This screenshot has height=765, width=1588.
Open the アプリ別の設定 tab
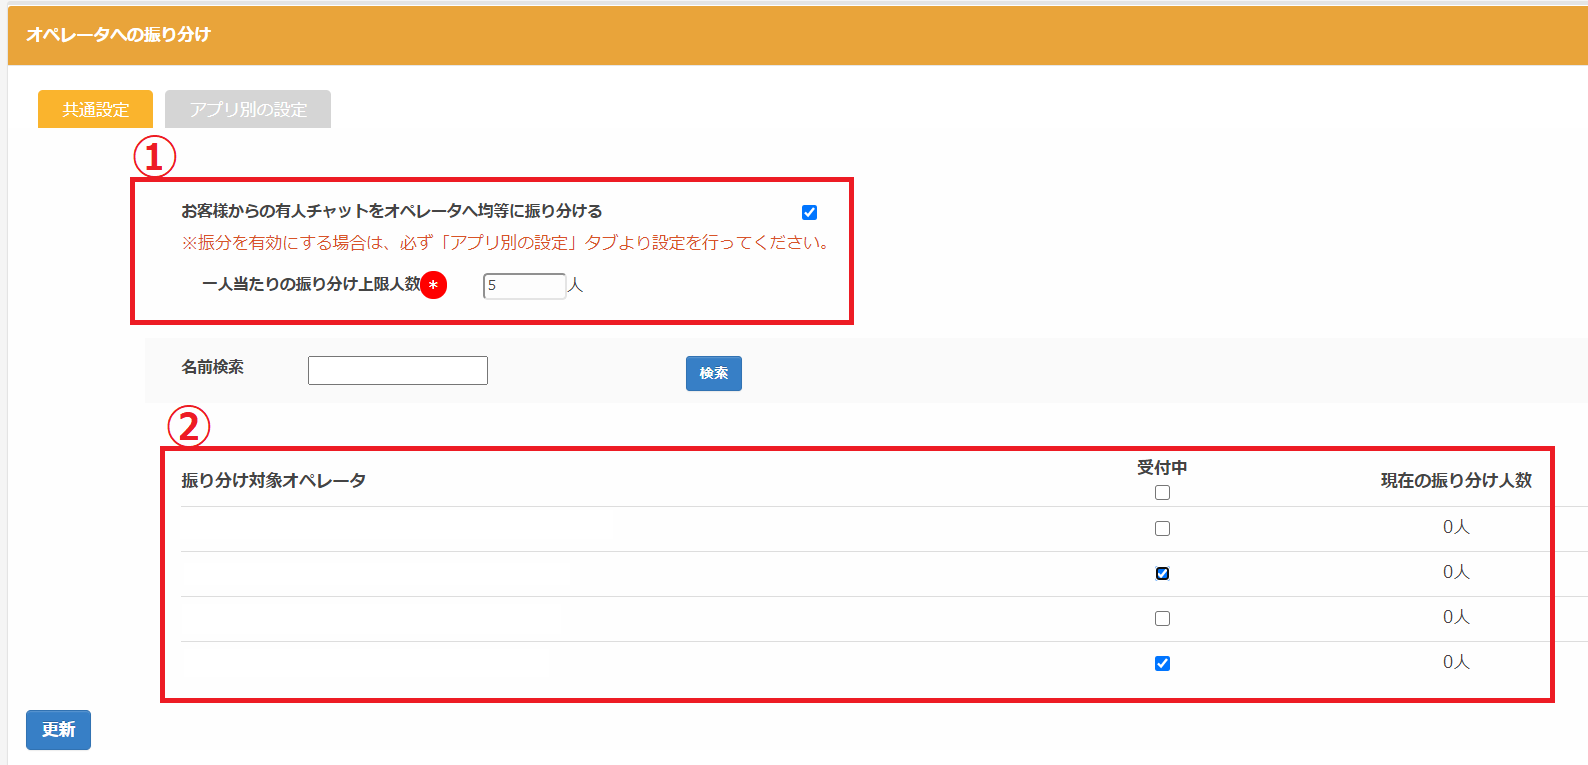point(248,109)
